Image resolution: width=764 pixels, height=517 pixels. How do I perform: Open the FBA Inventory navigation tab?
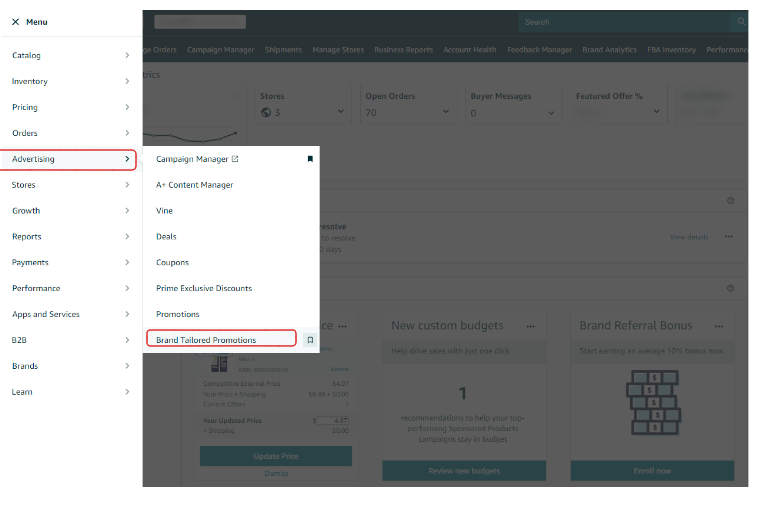(671, 50)
